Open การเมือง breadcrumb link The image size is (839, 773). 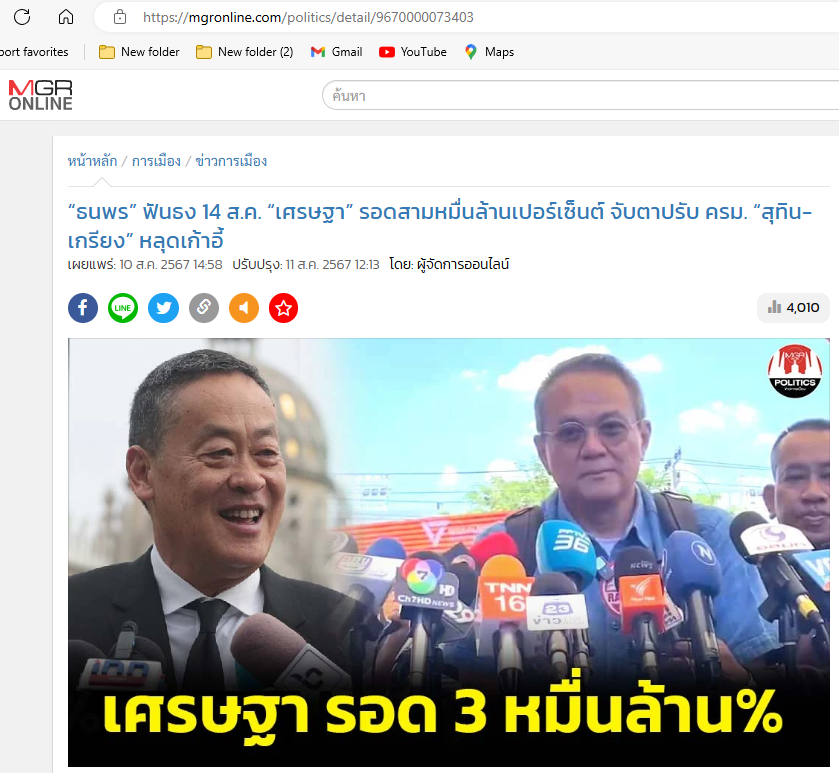(x=156, y=161)
